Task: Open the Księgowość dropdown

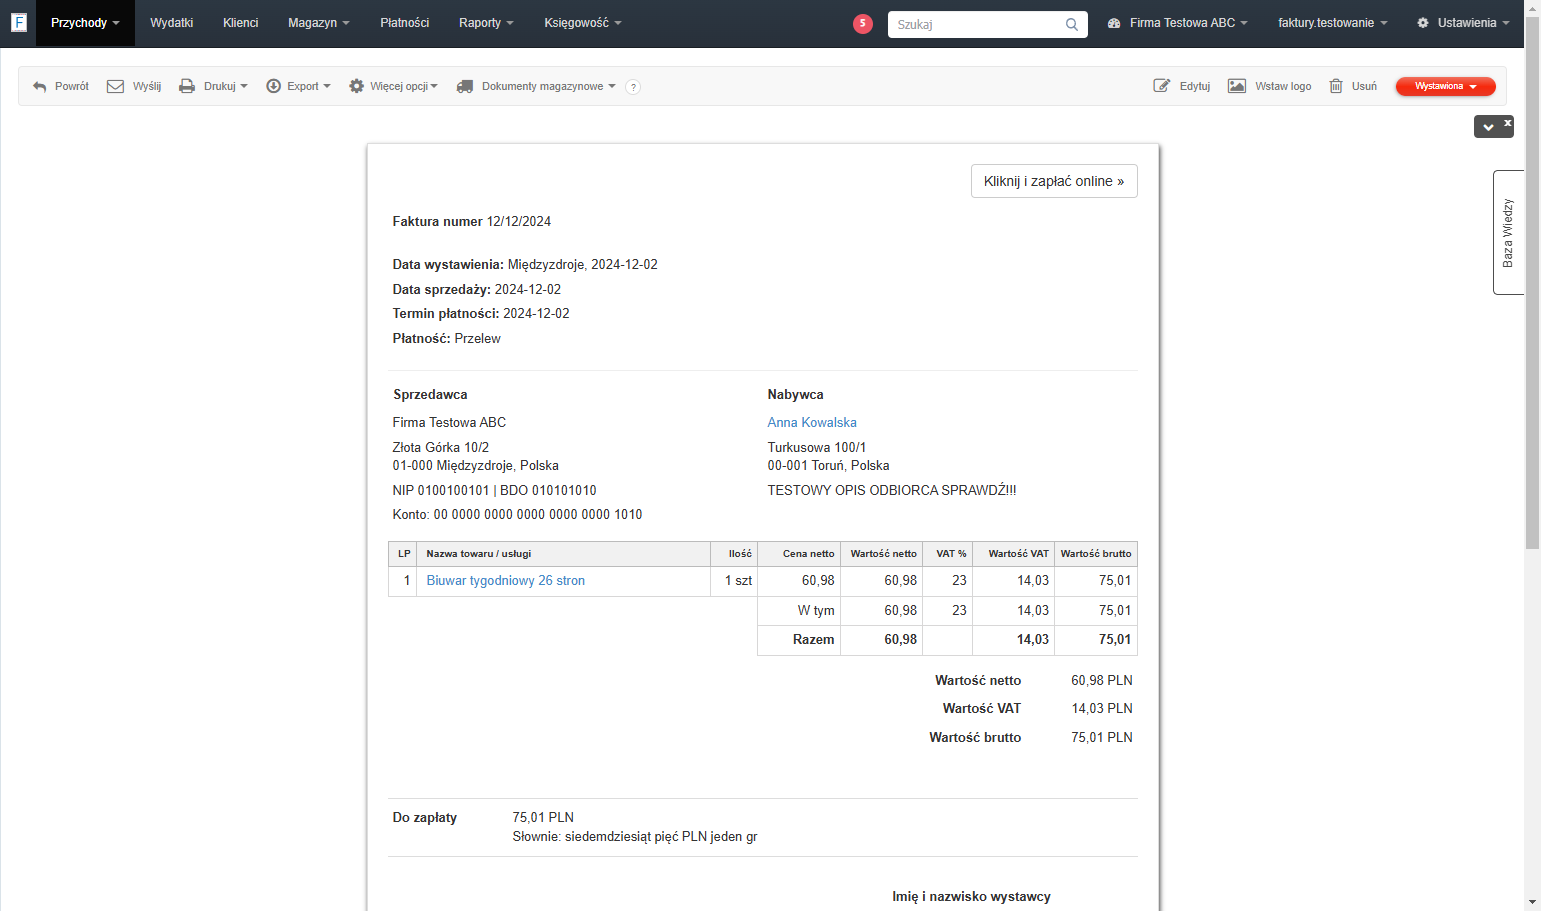Action: point(583,23)
